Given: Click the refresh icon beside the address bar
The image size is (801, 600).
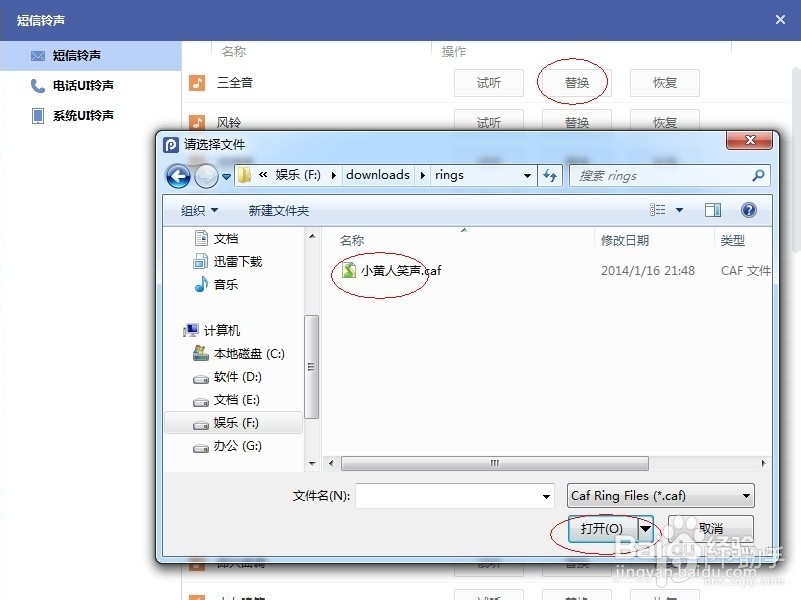Looking at the screenshot, I should point(549,175).
